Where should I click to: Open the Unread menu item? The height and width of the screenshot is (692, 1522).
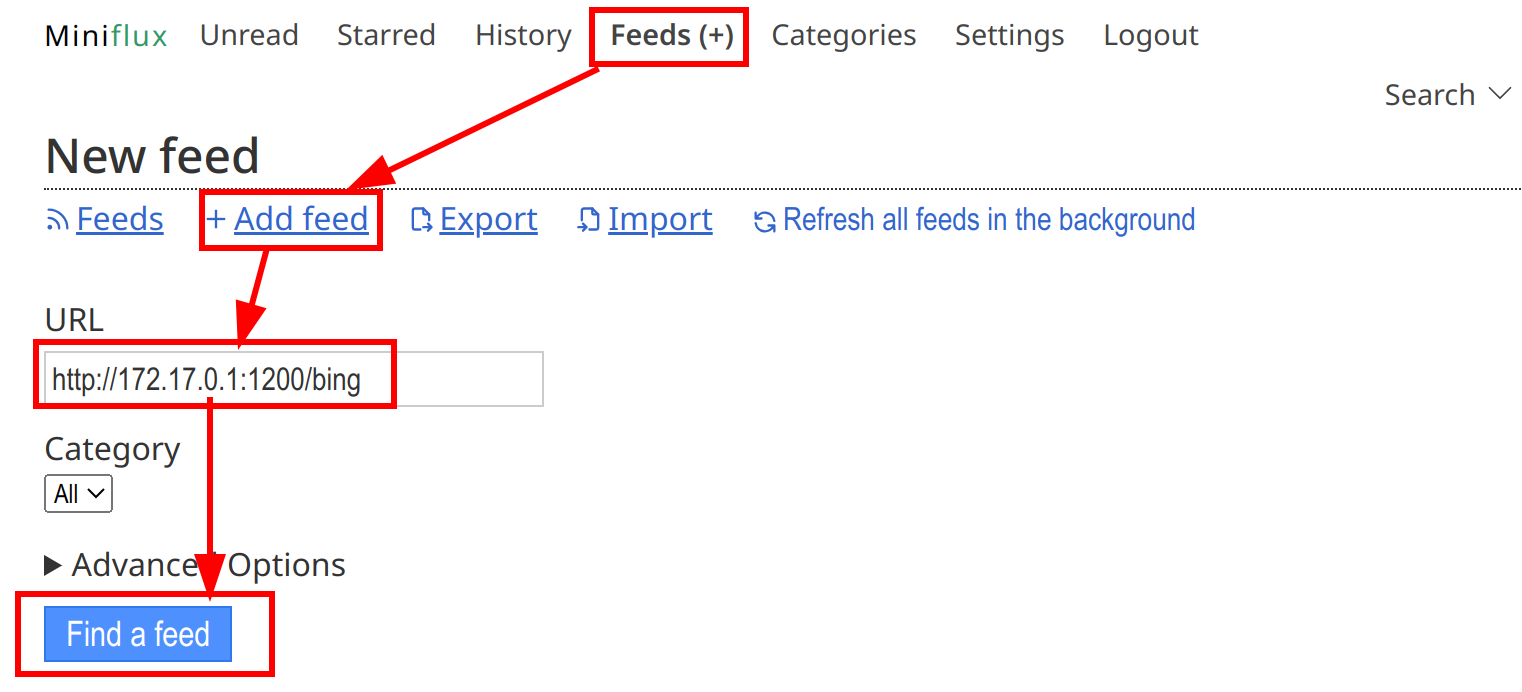point(249,36)
